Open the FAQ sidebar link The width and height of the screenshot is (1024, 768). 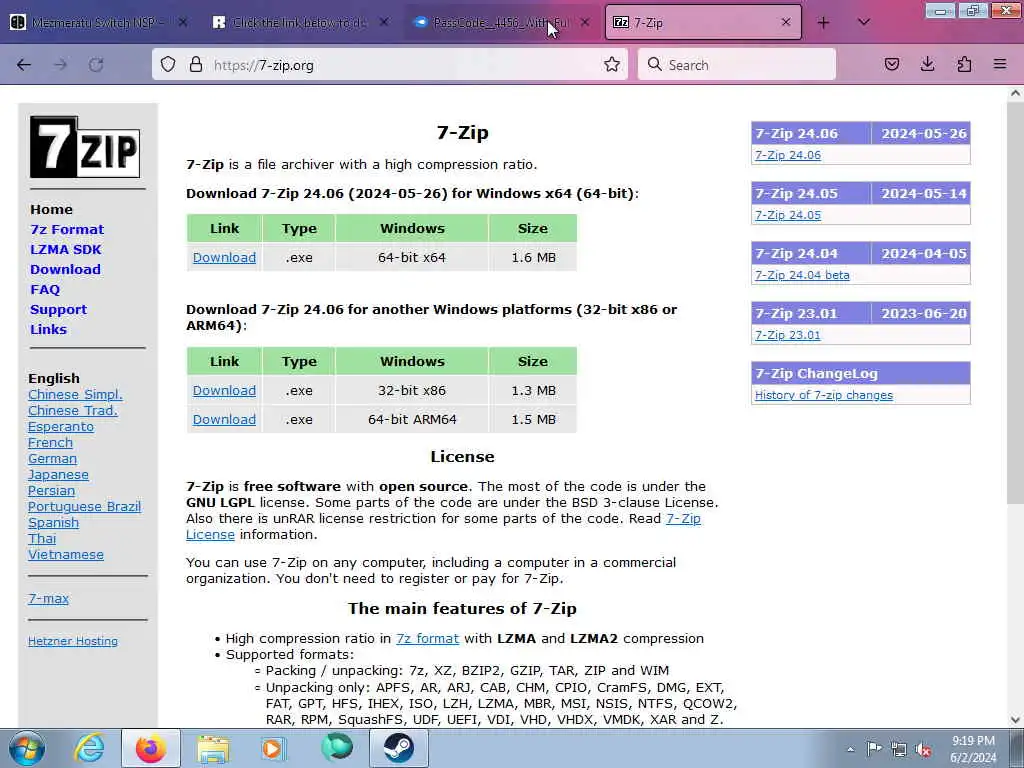coord(44,289)
